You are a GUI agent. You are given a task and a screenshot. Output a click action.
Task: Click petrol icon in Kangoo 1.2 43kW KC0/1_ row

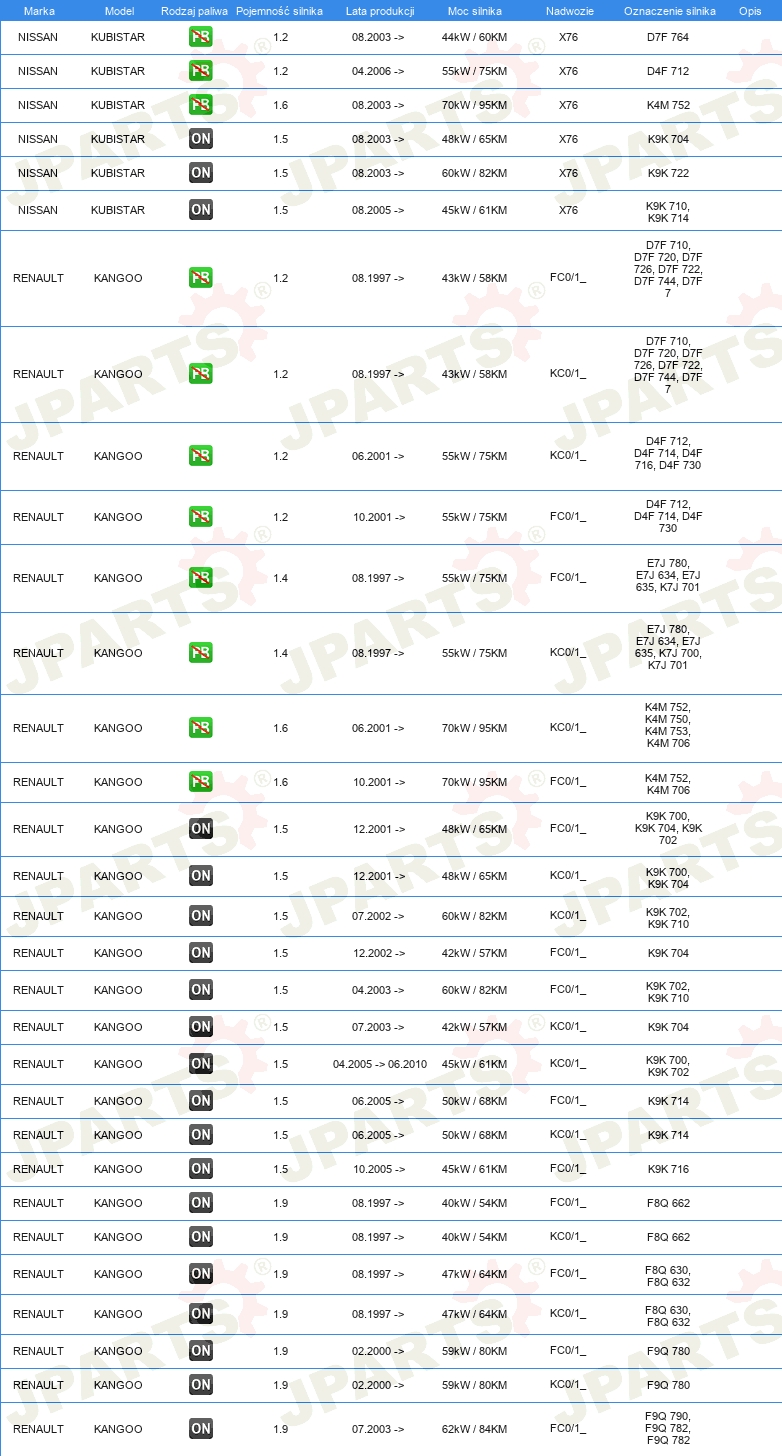[x=201, y=374]
